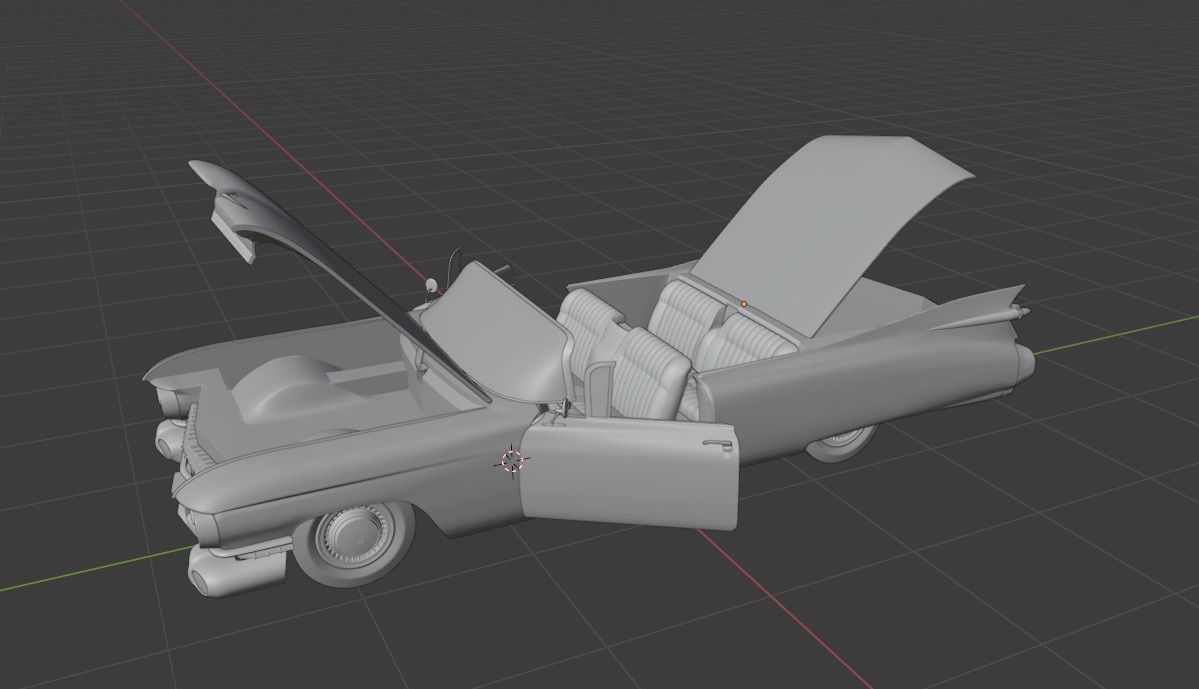This screenshot has height=689, width=1199.
Task: Click the orange object origin dot
Action: pos(744,304)
